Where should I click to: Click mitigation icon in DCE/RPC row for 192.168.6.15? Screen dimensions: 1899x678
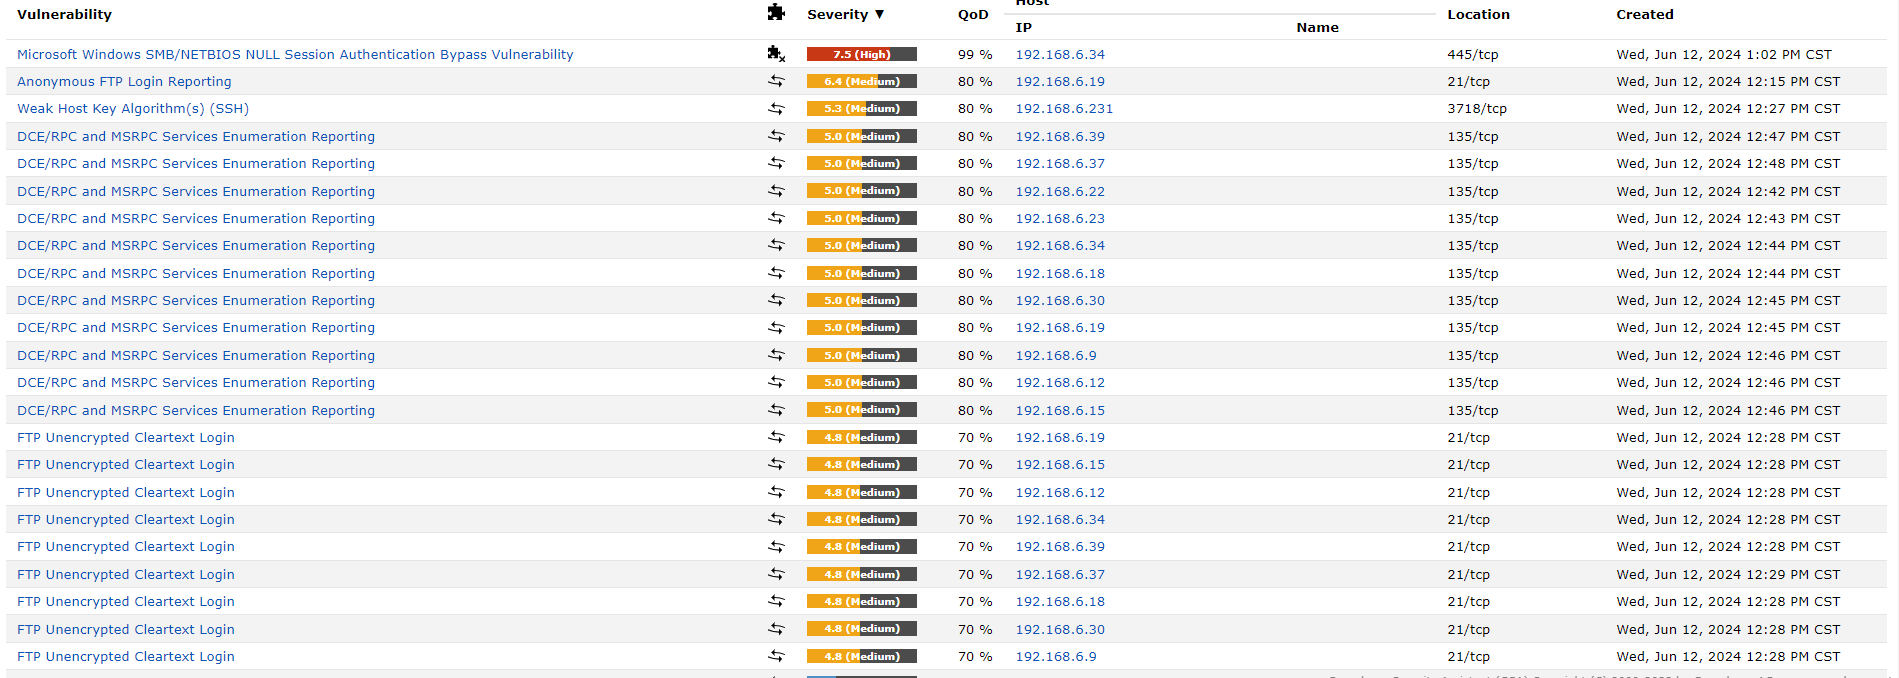pos(775,410)
